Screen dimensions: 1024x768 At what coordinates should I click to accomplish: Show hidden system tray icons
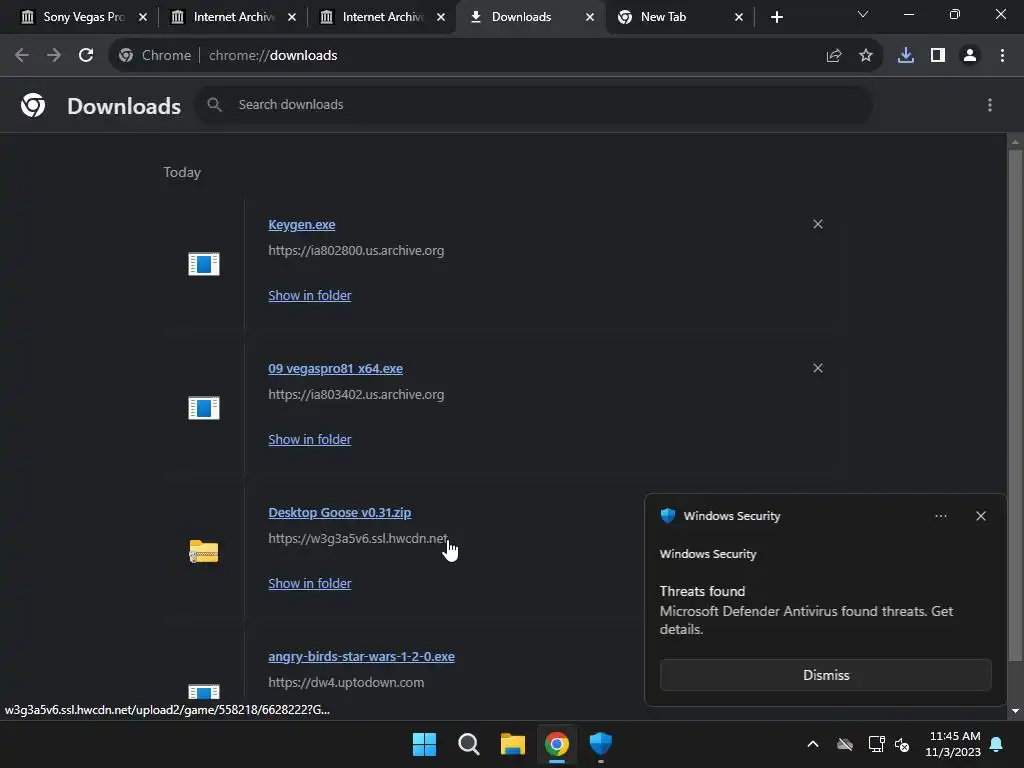812,744
